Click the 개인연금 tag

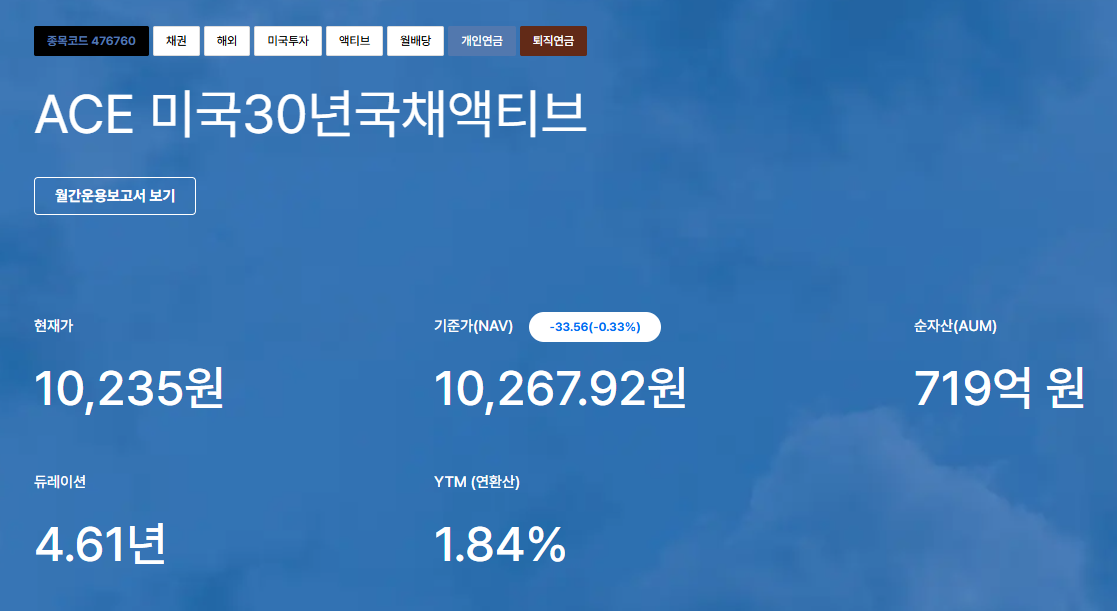pos(482,41)
